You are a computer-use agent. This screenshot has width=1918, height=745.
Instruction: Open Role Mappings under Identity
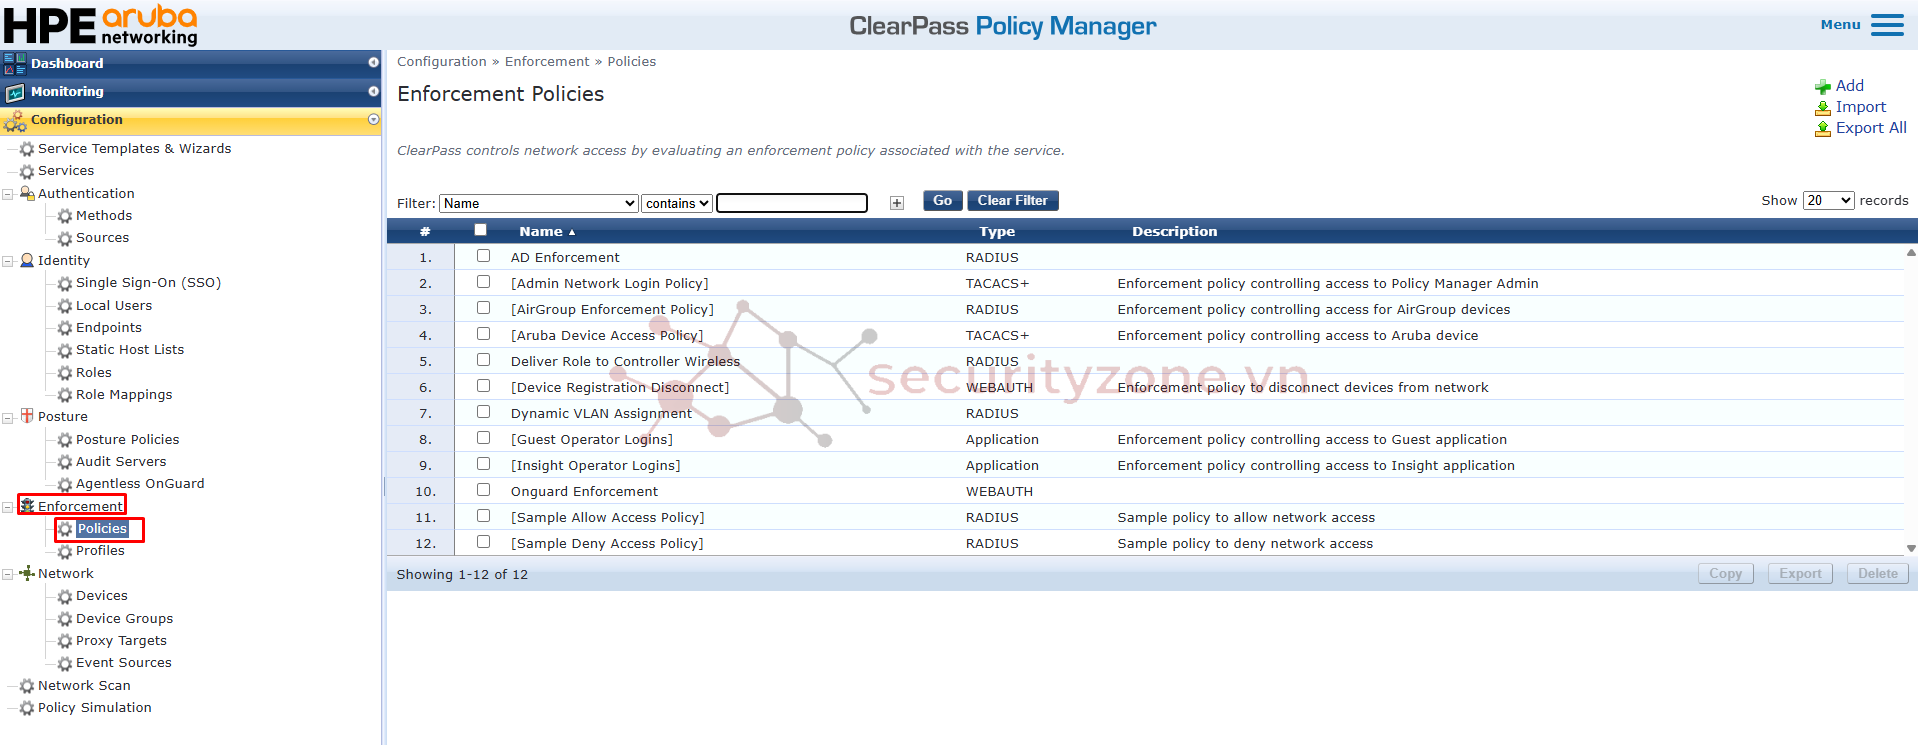(124, 395)
